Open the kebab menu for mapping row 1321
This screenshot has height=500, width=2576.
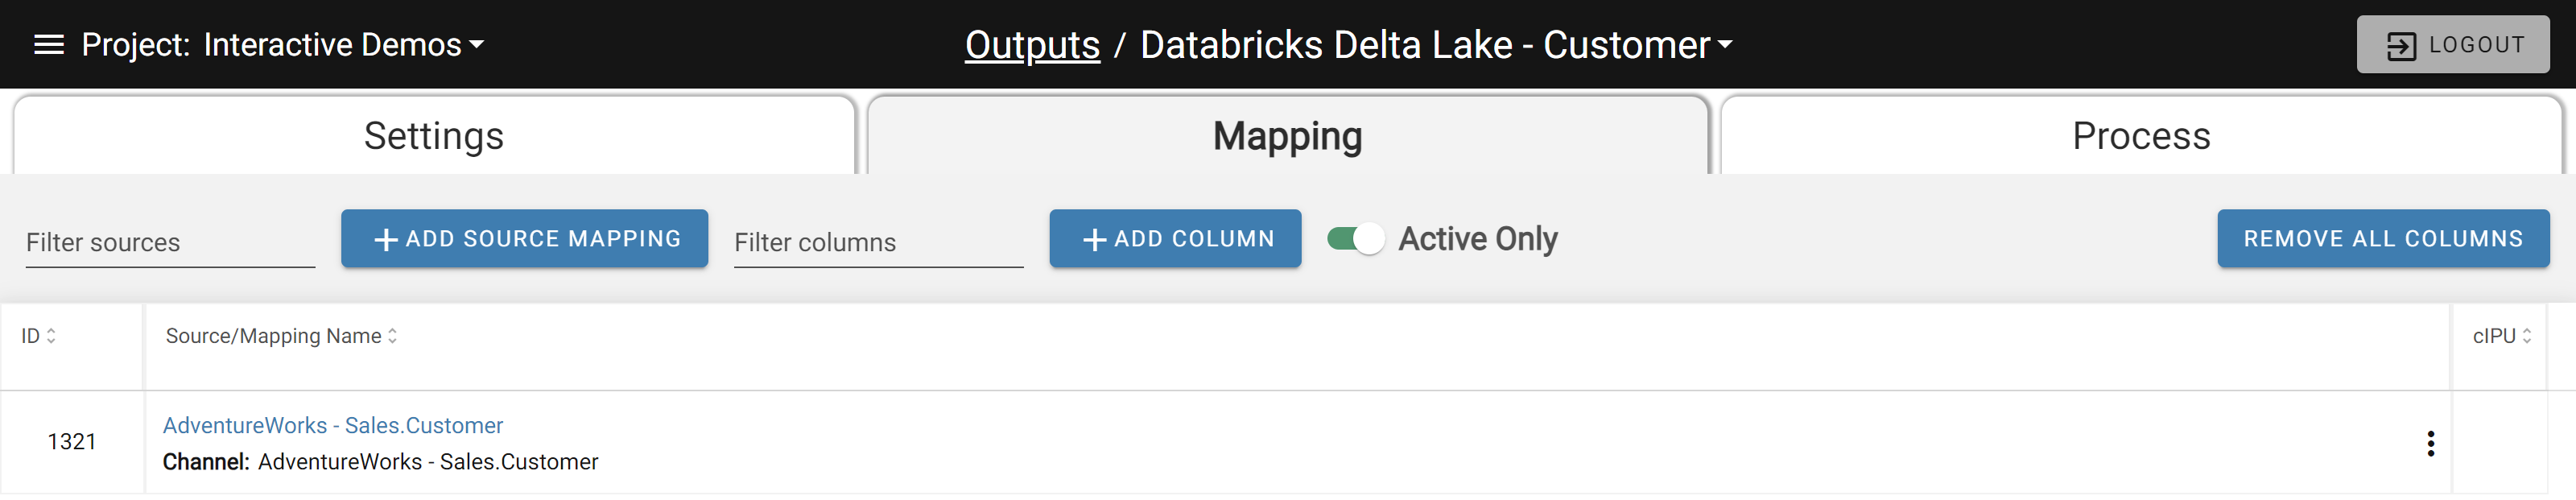[x=2432, y=441]
